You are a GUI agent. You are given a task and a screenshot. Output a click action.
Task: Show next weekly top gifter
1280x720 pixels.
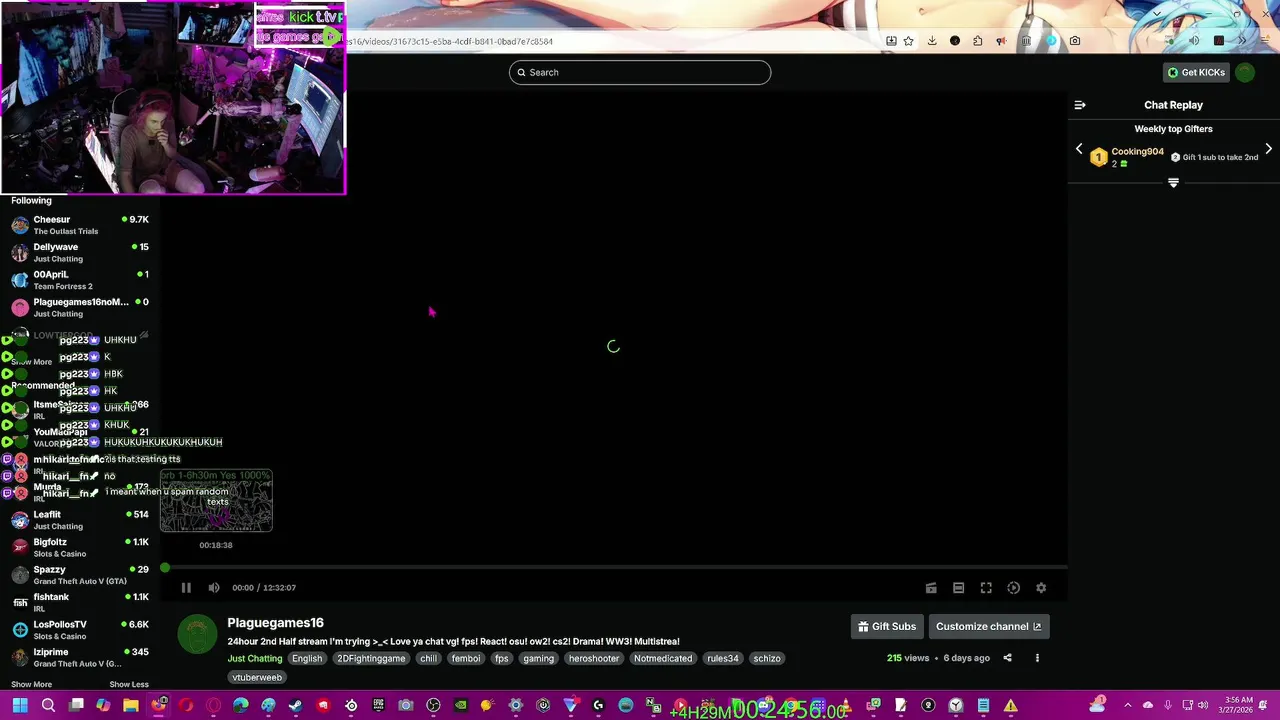coord(1268,149)
